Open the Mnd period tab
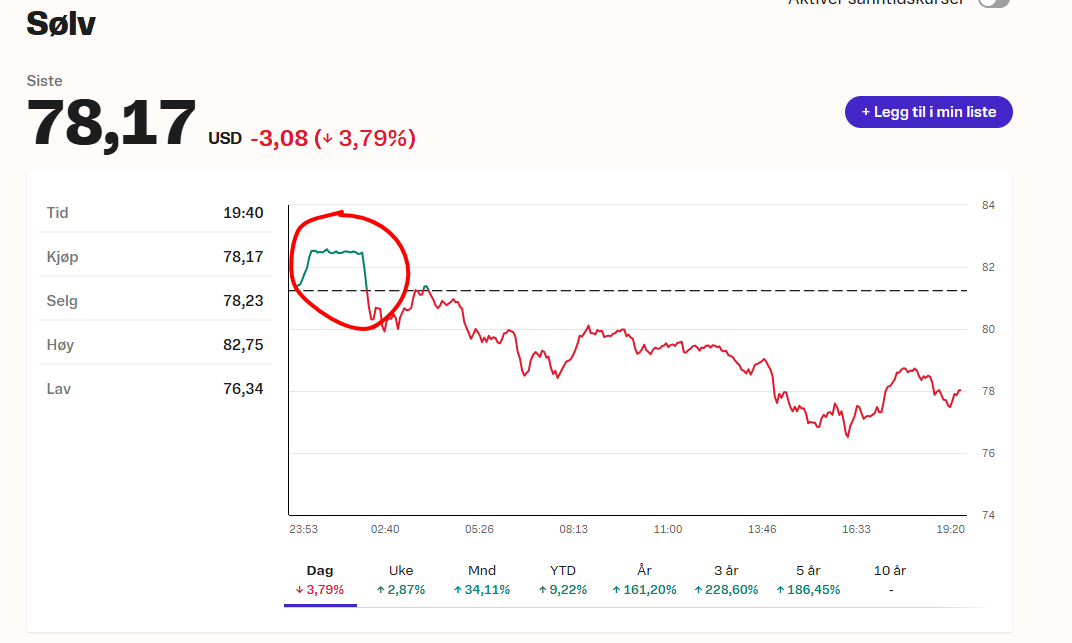 point(482,580)
